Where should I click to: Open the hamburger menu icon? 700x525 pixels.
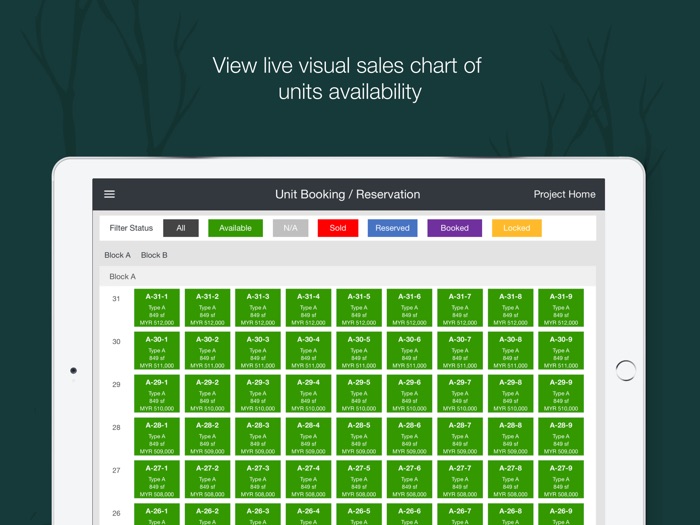point(110,194)
